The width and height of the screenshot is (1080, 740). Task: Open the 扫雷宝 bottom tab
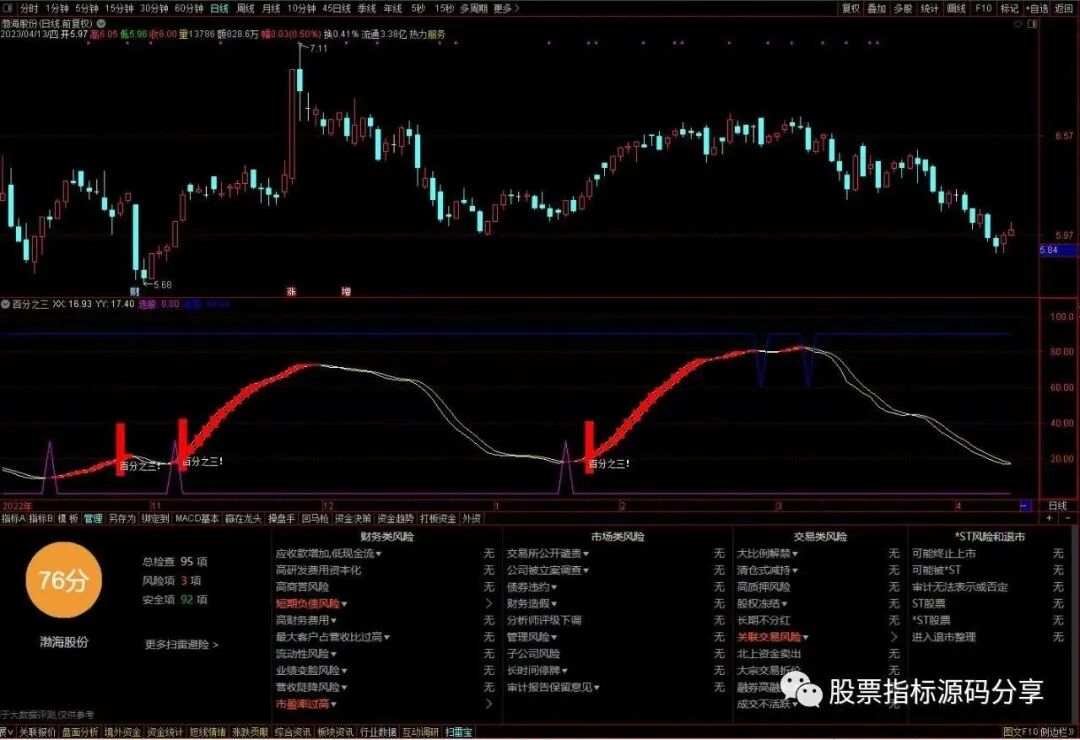(459, 732)
